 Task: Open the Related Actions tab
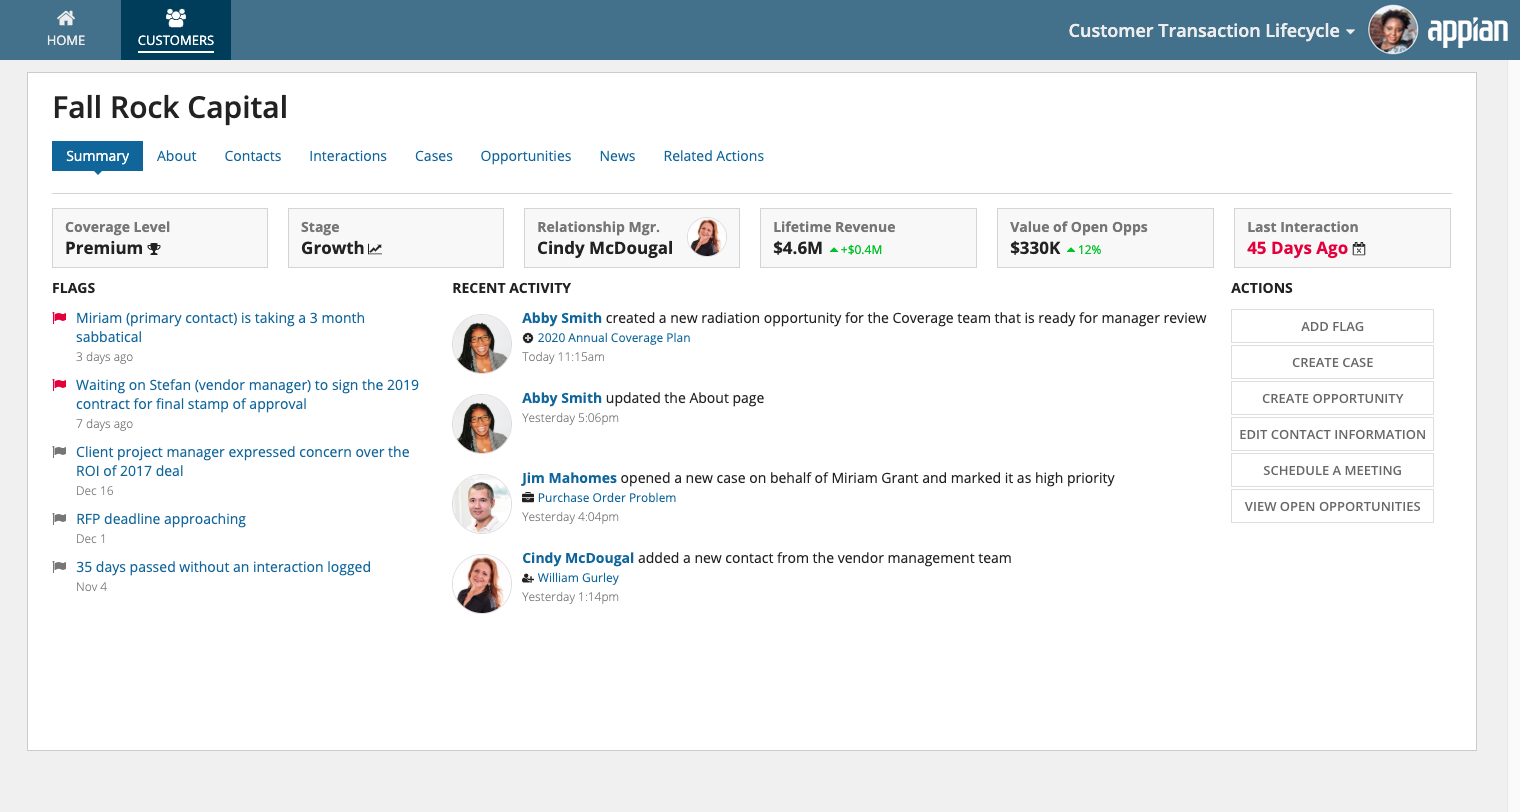click(x=714, y=156)
